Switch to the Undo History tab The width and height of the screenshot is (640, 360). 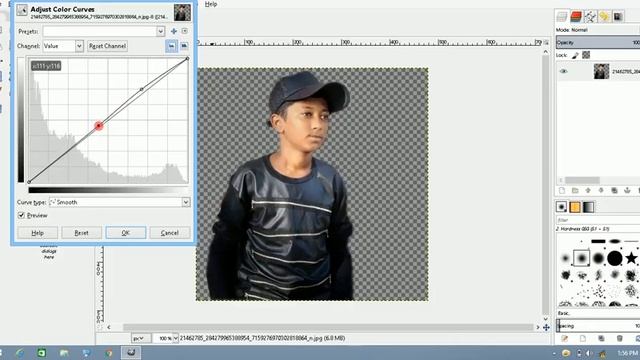coord(604,16)
